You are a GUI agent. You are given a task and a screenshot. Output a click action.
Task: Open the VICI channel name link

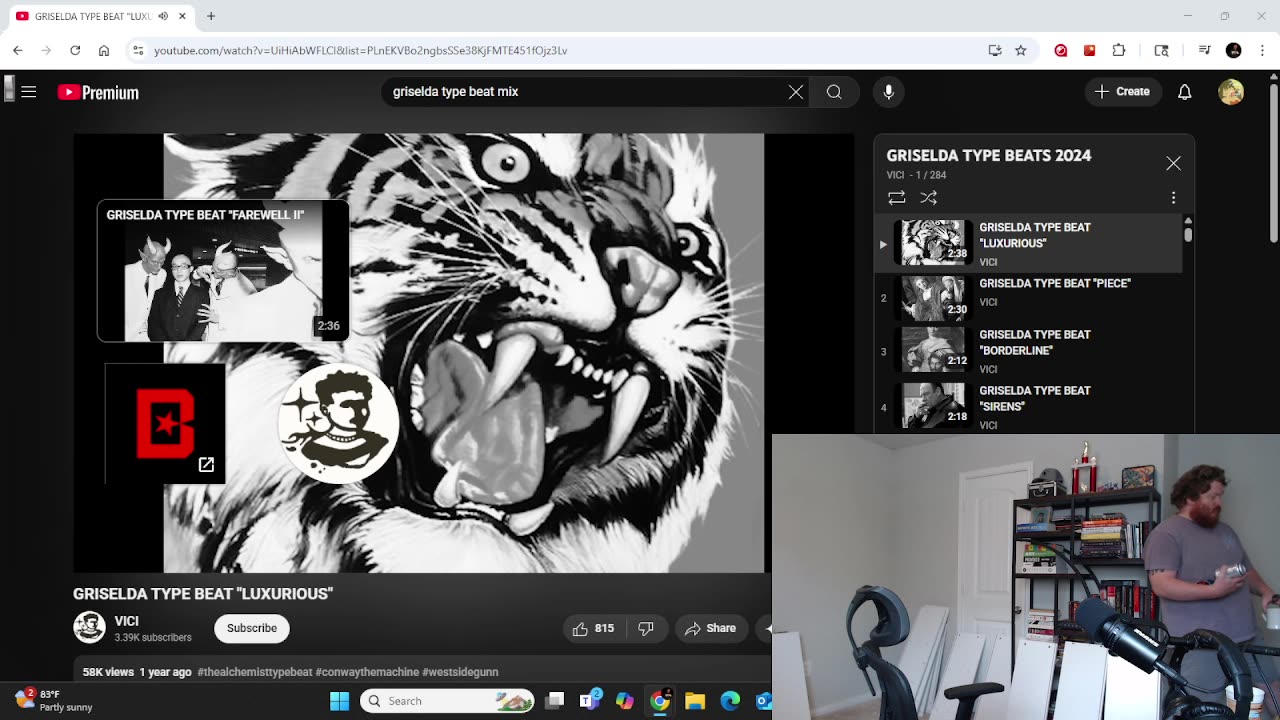[126, 621]
